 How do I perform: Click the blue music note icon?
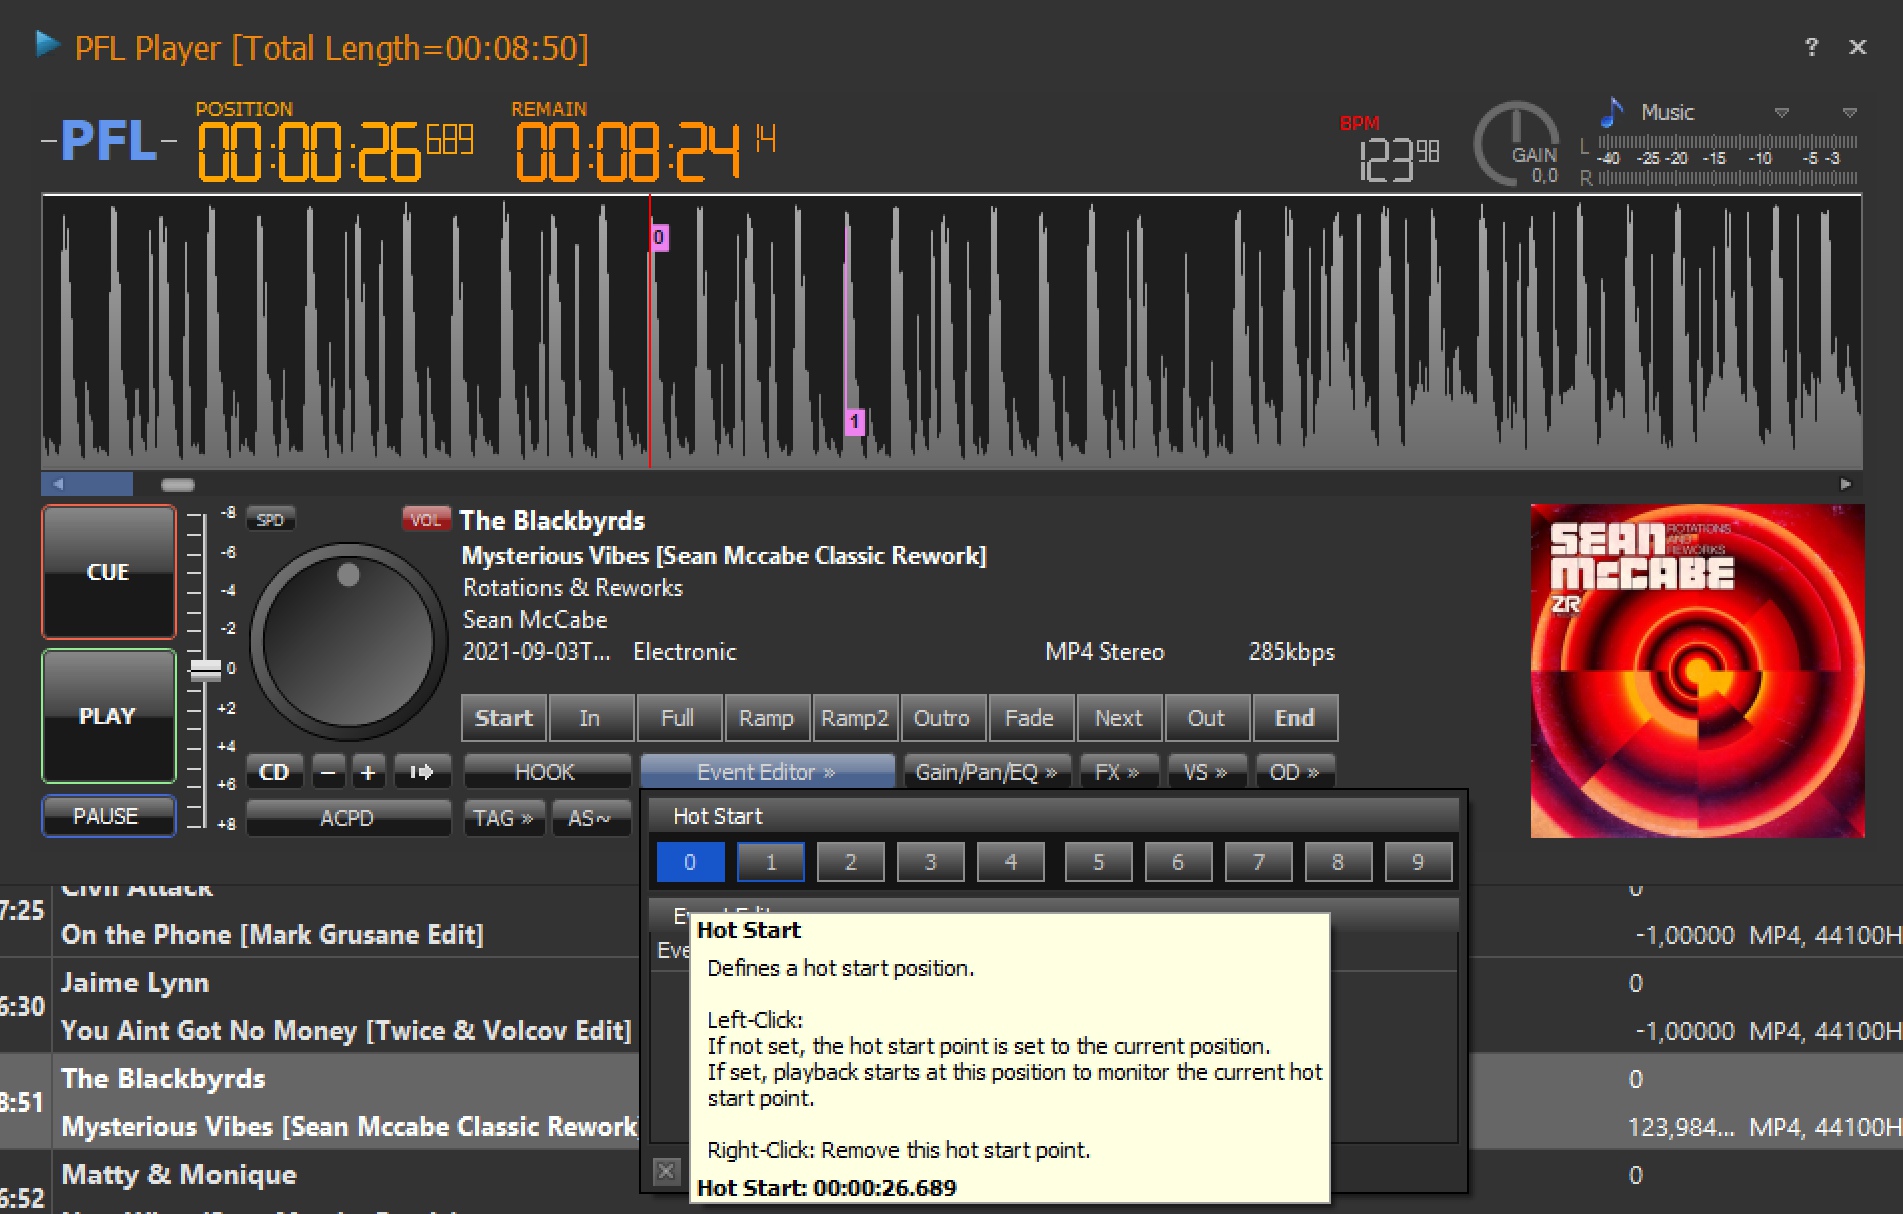click(x=1611, y=112)
